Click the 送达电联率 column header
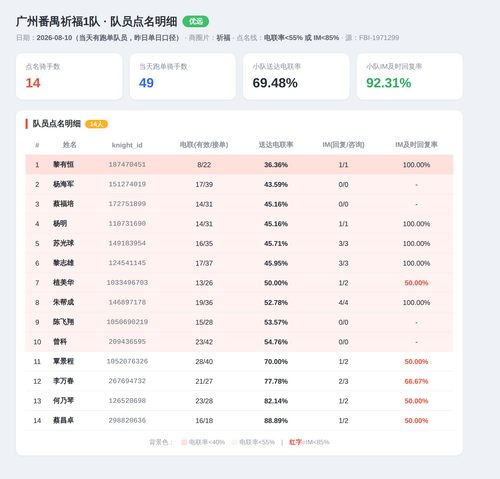This screenshot has width=500, height=479. tap(276, 145)
